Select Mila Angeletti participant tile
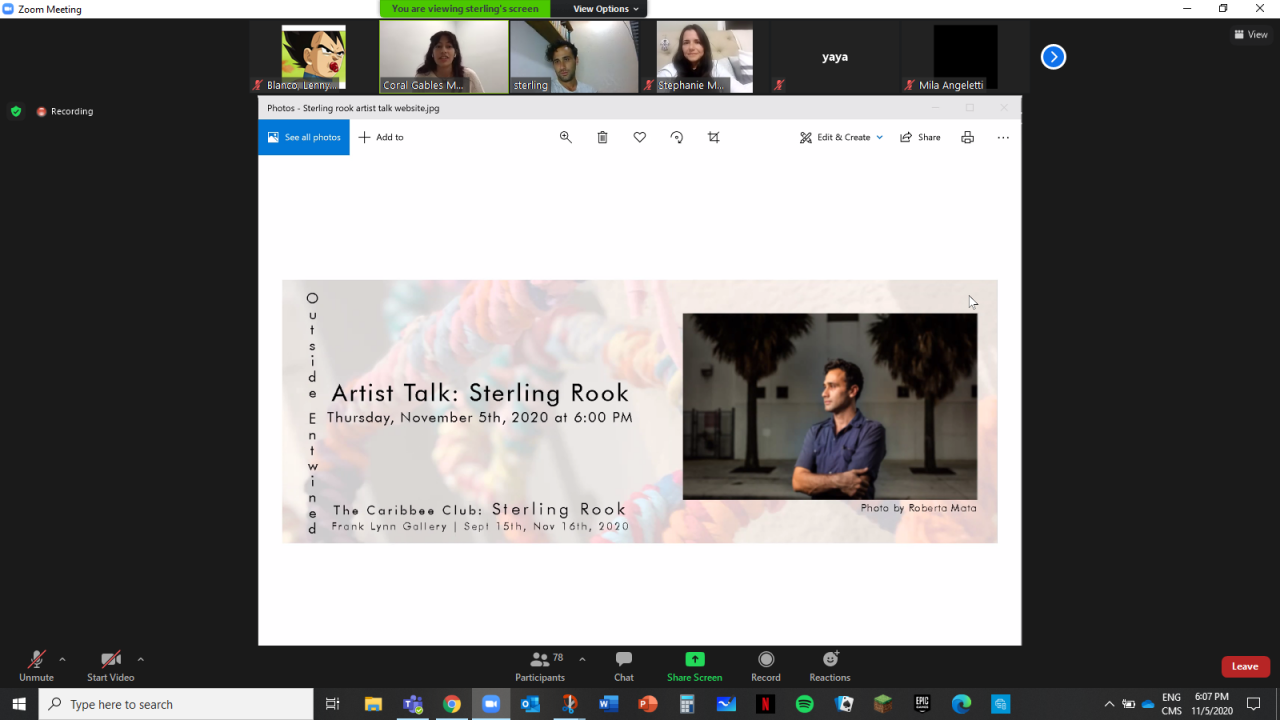Image resolution: width=1280 pixels, height=720 pixels. (966, 57)
